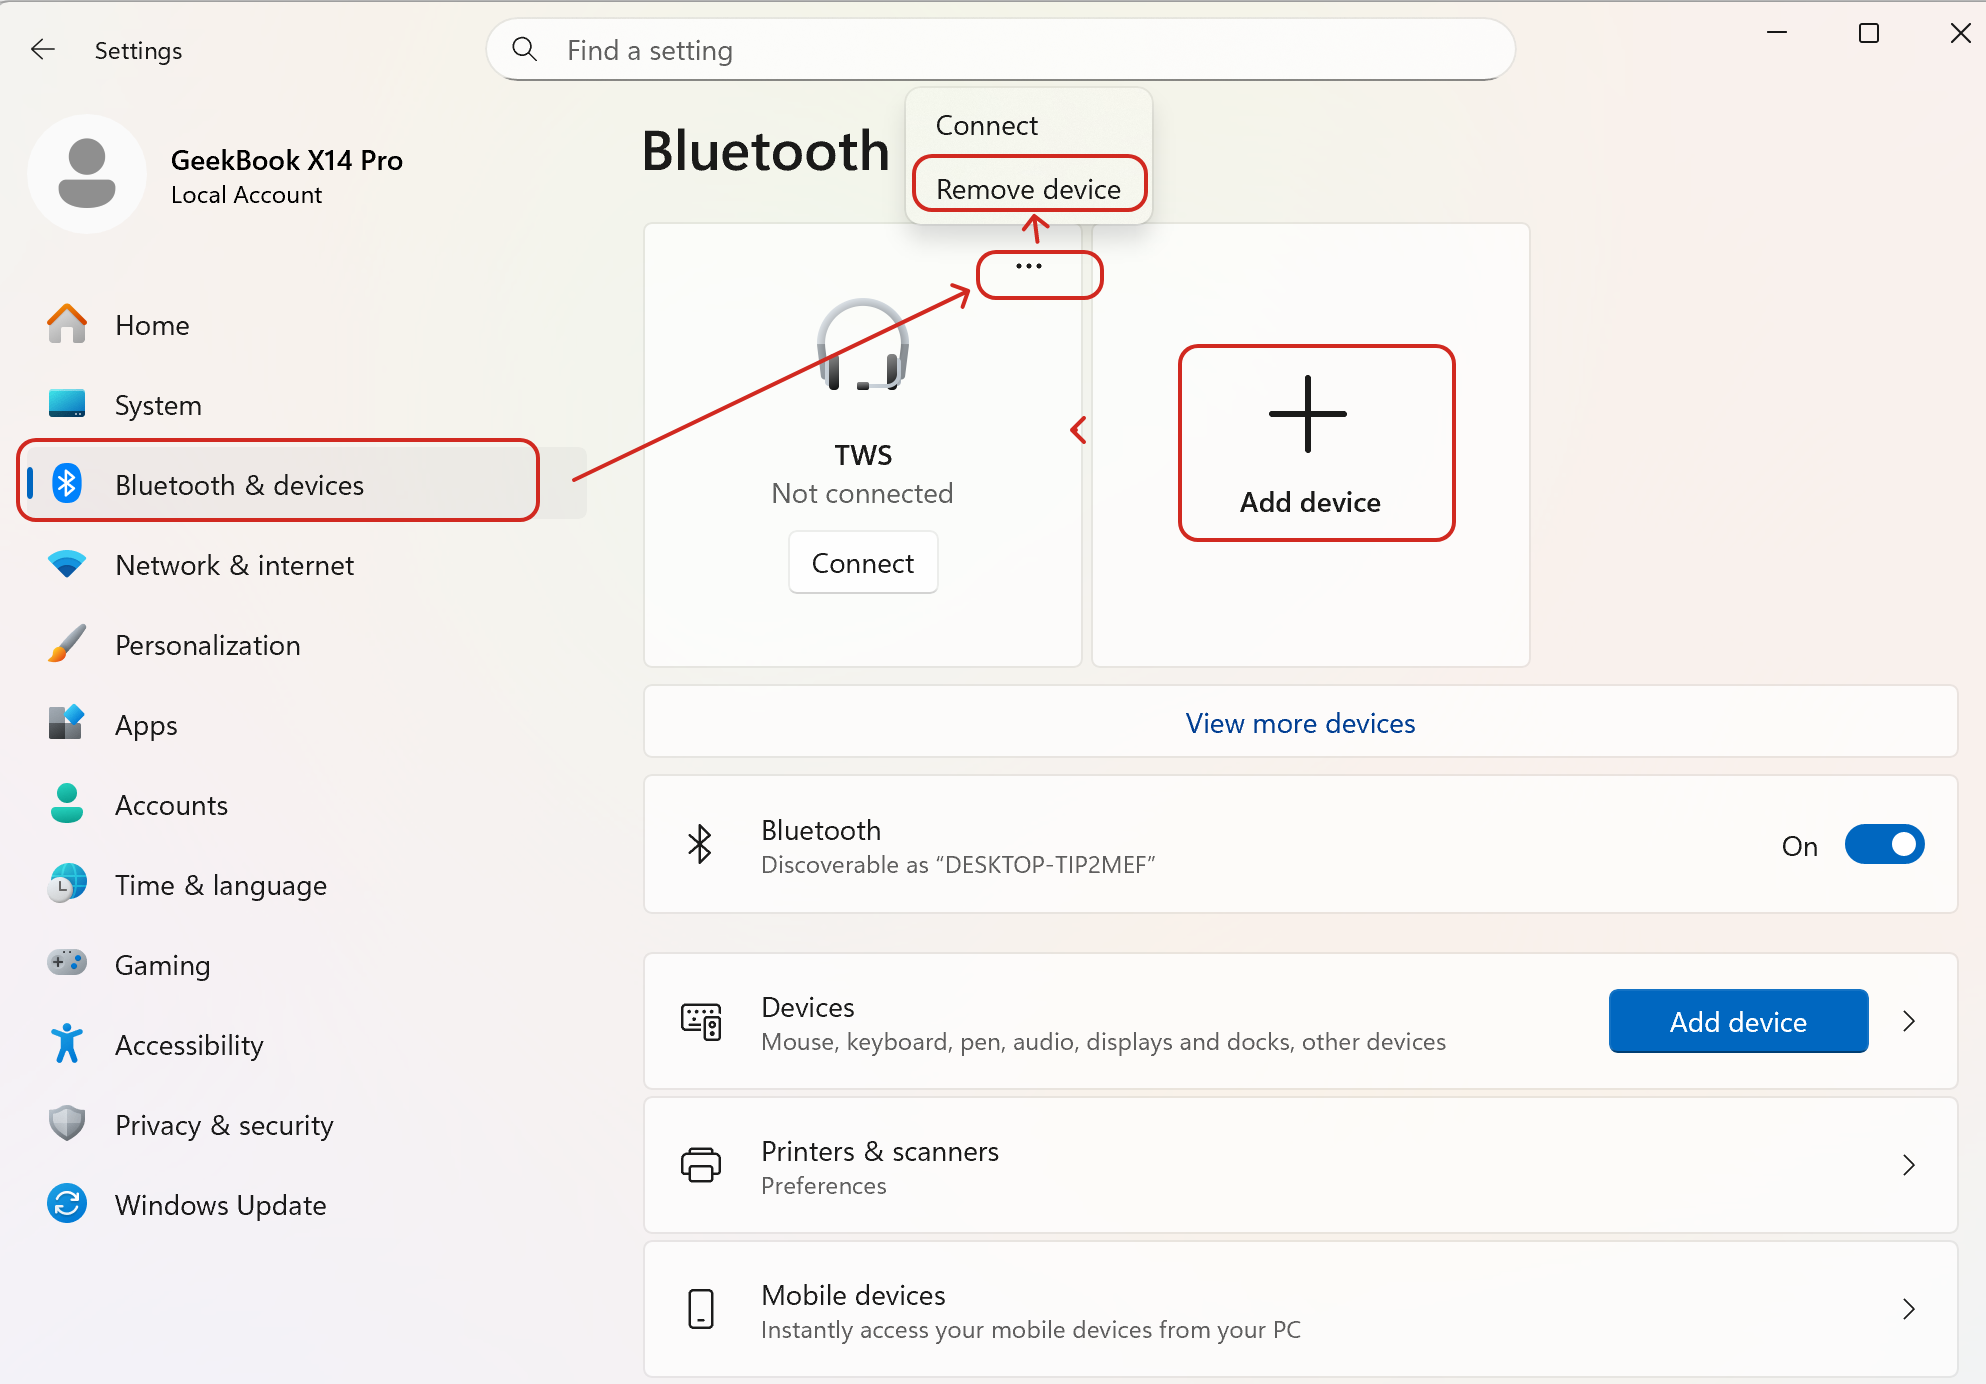Click the TWS headset device icon
This screenshot has width=1986, height=1384.
tap(862, 346)
